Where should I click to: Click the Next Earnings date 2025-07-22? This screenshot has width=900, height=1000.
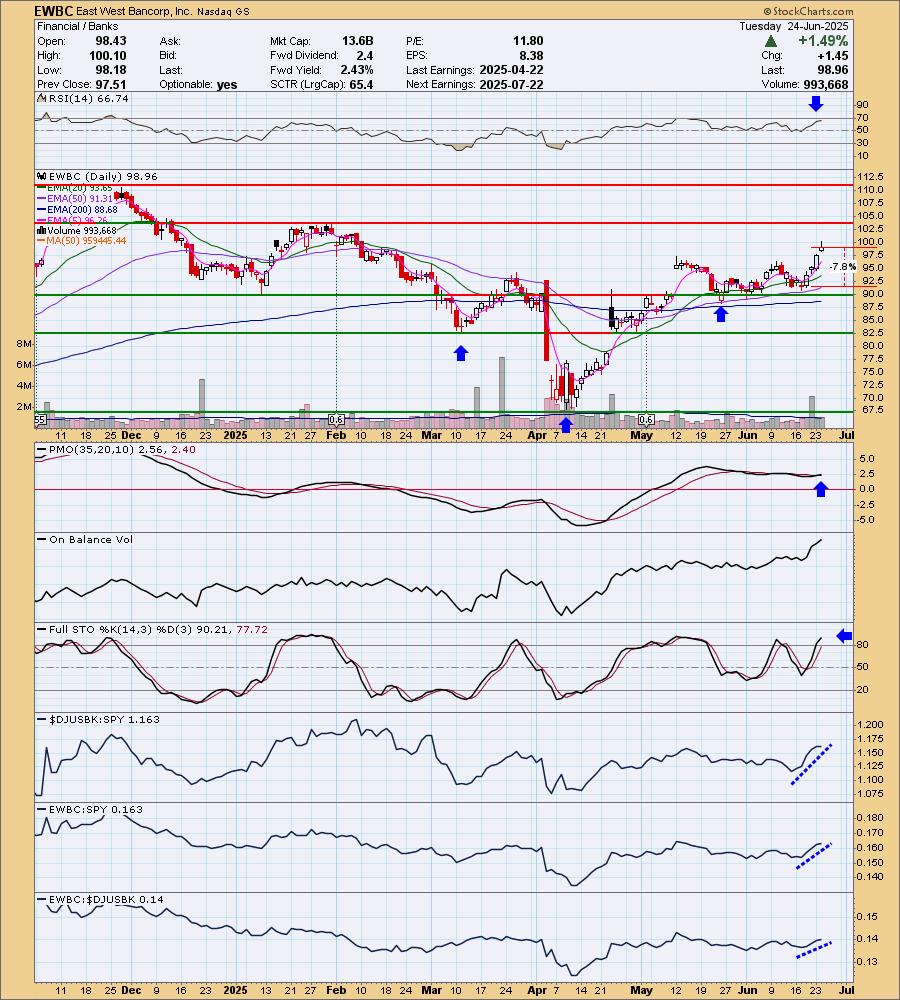pos(512,84)
